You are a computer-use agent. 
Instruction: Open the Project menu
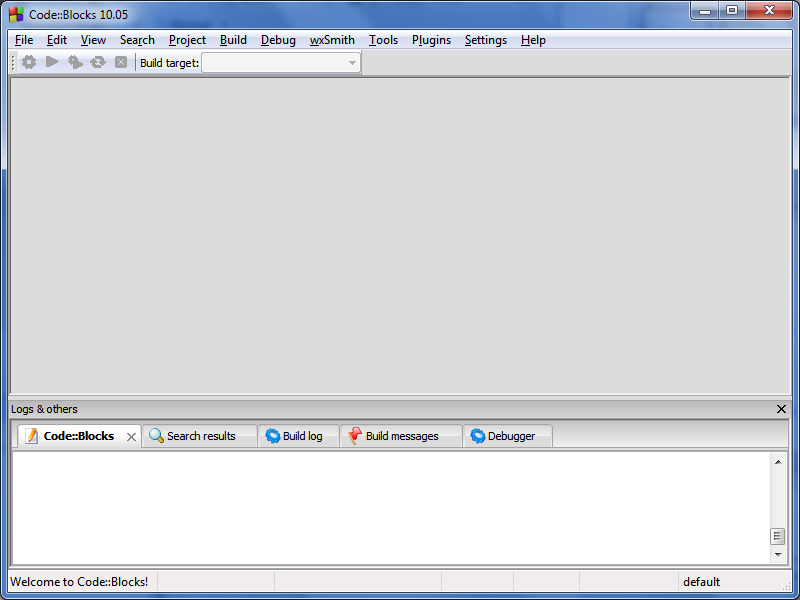[x=187, y=40]
